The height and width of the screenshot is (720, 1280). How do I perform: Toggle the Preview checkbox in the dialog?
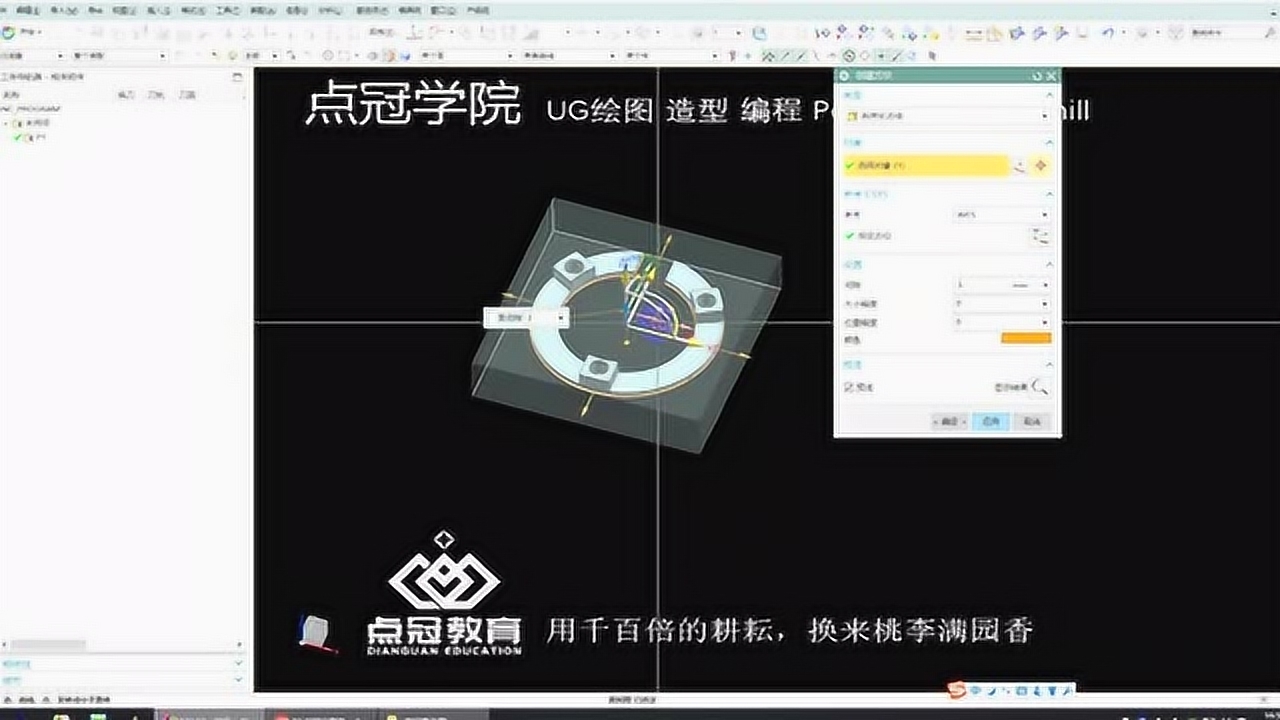[850, 387]
